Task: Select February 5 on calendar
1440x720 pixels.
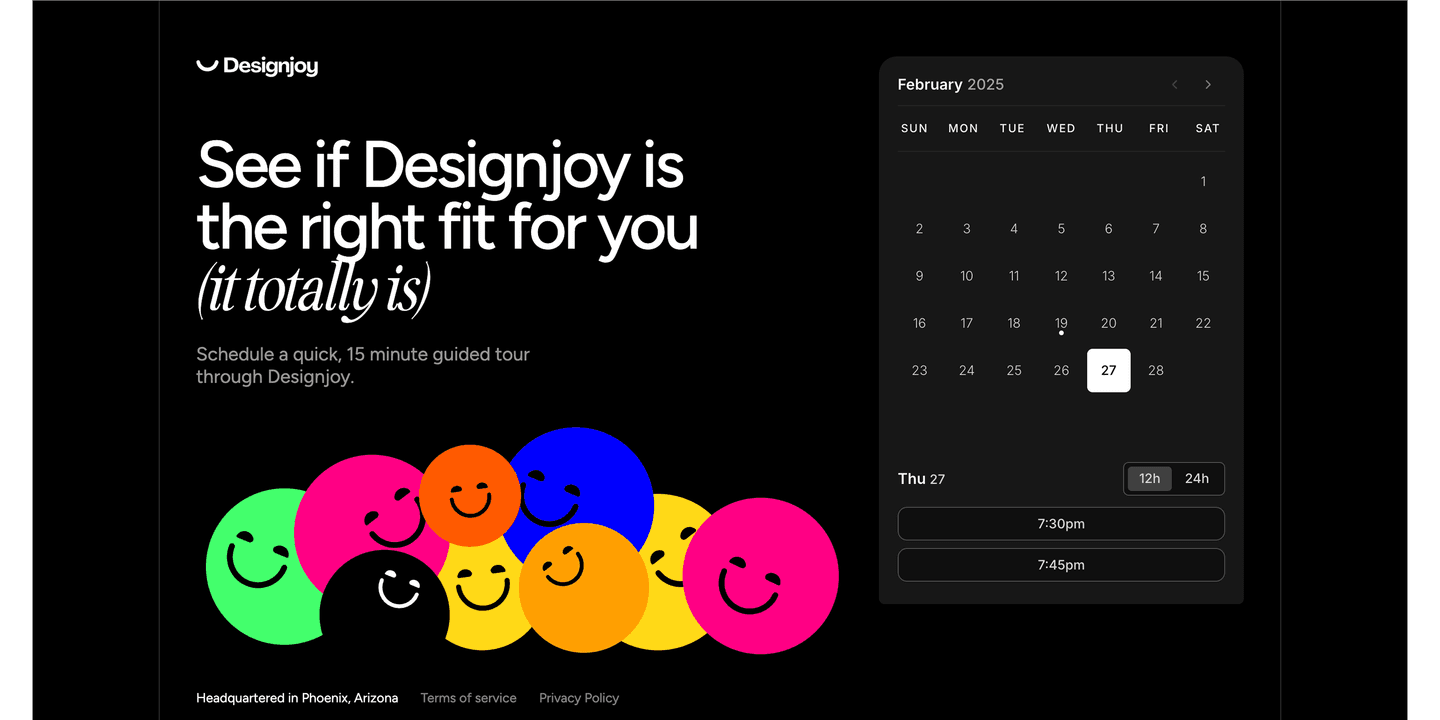Action: tap(1061, 229)
